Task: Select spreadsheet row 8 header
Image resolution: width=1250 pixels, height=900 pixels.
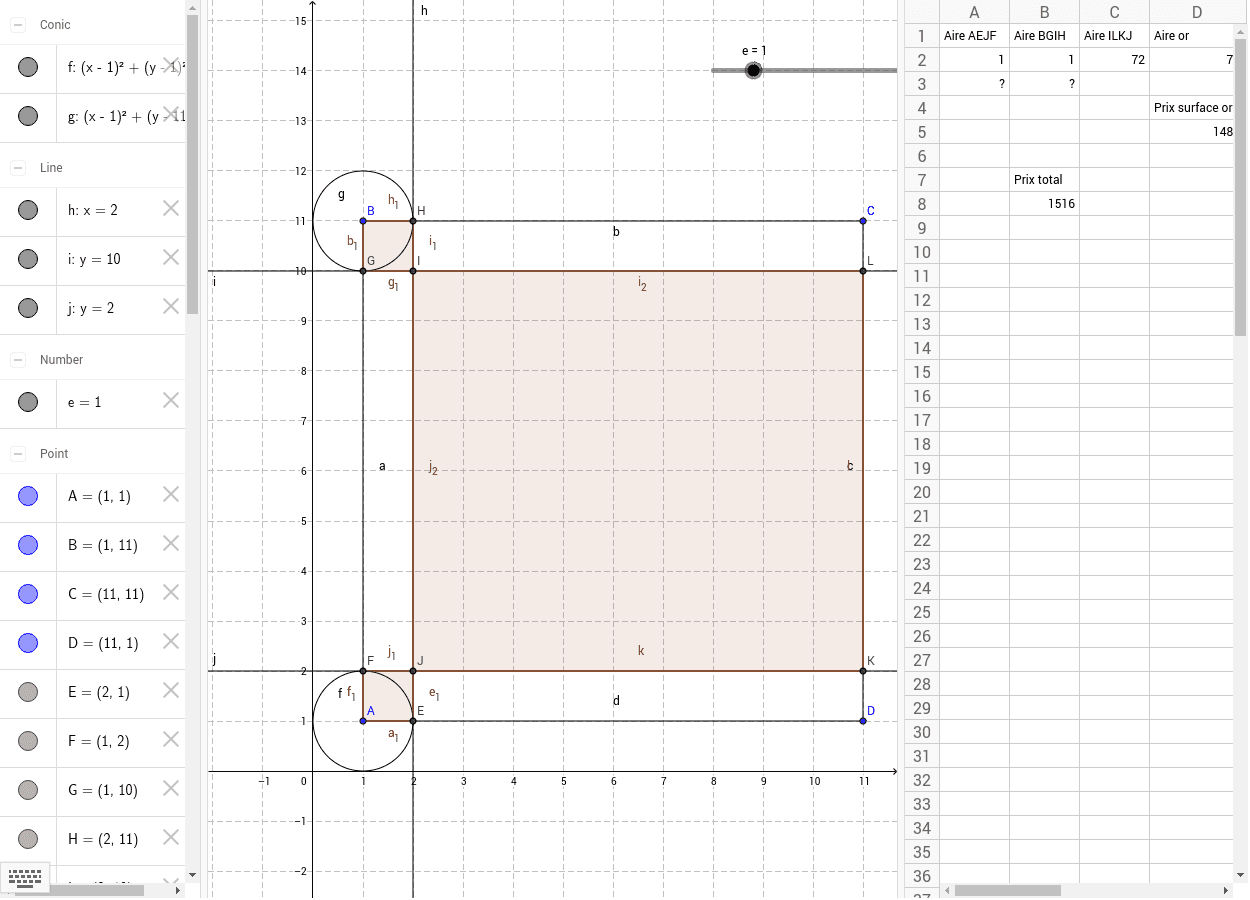Action: (922, 204)
